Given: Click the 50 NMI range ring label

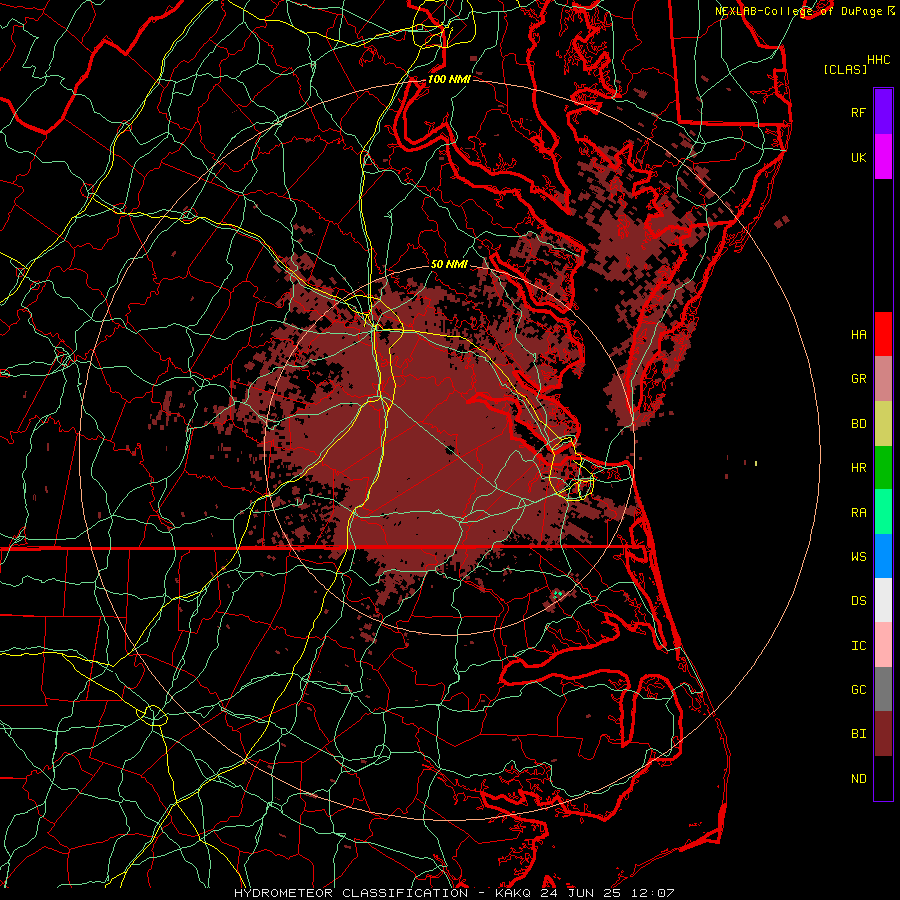Looking at the screenshot, I should point(449,264).
